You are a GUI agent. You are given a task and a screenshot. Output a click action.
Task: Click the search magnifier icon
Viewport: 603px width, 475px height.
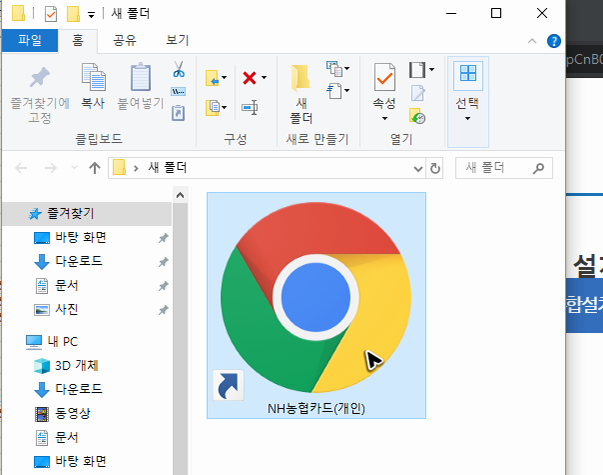point(538,168)
